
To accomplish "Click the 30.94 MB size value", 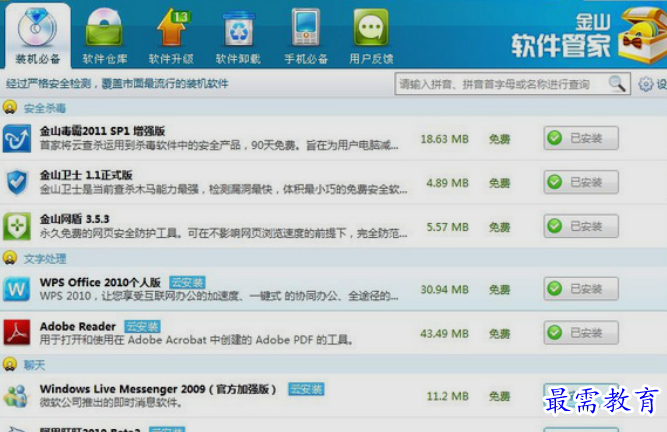I will [x=445, y=290].
